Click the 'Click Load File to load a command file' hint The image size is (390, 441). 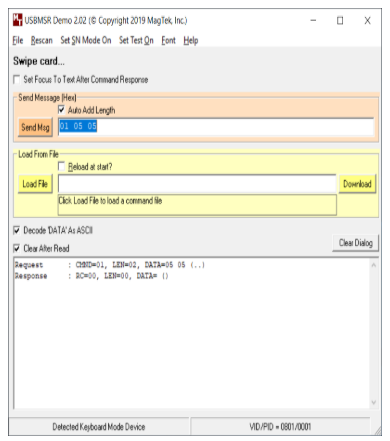[110, 201]
